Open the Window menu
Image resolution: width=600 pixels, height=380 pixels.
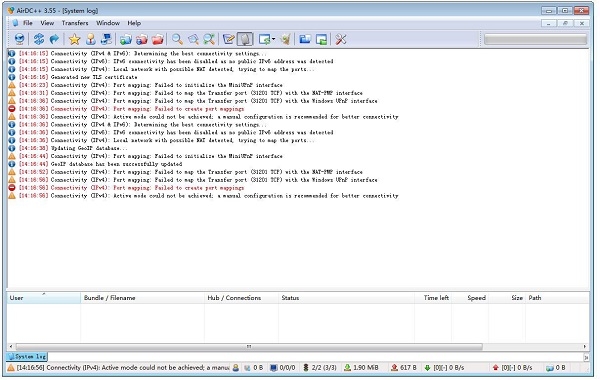point(108,23)
